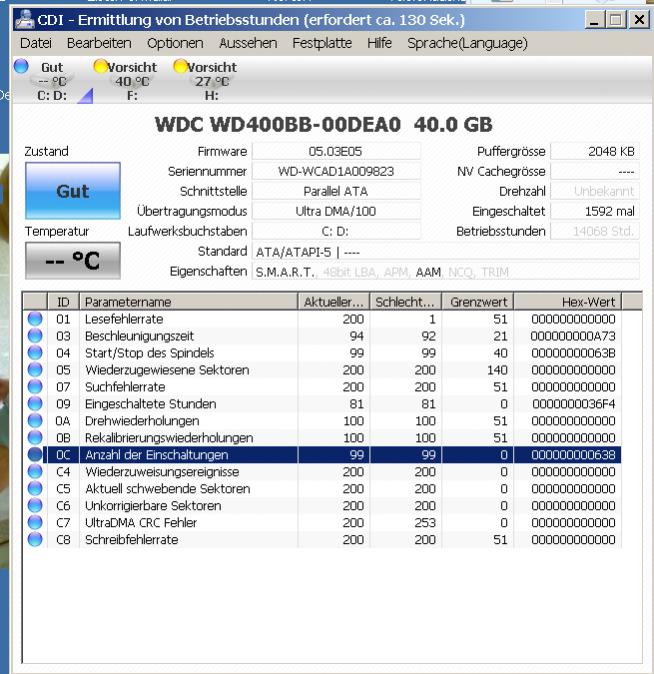Click the Drehzahl value Unbekannt
Image resolution: width=654 pixels, height=674 pixels.
tap(595, 191)
